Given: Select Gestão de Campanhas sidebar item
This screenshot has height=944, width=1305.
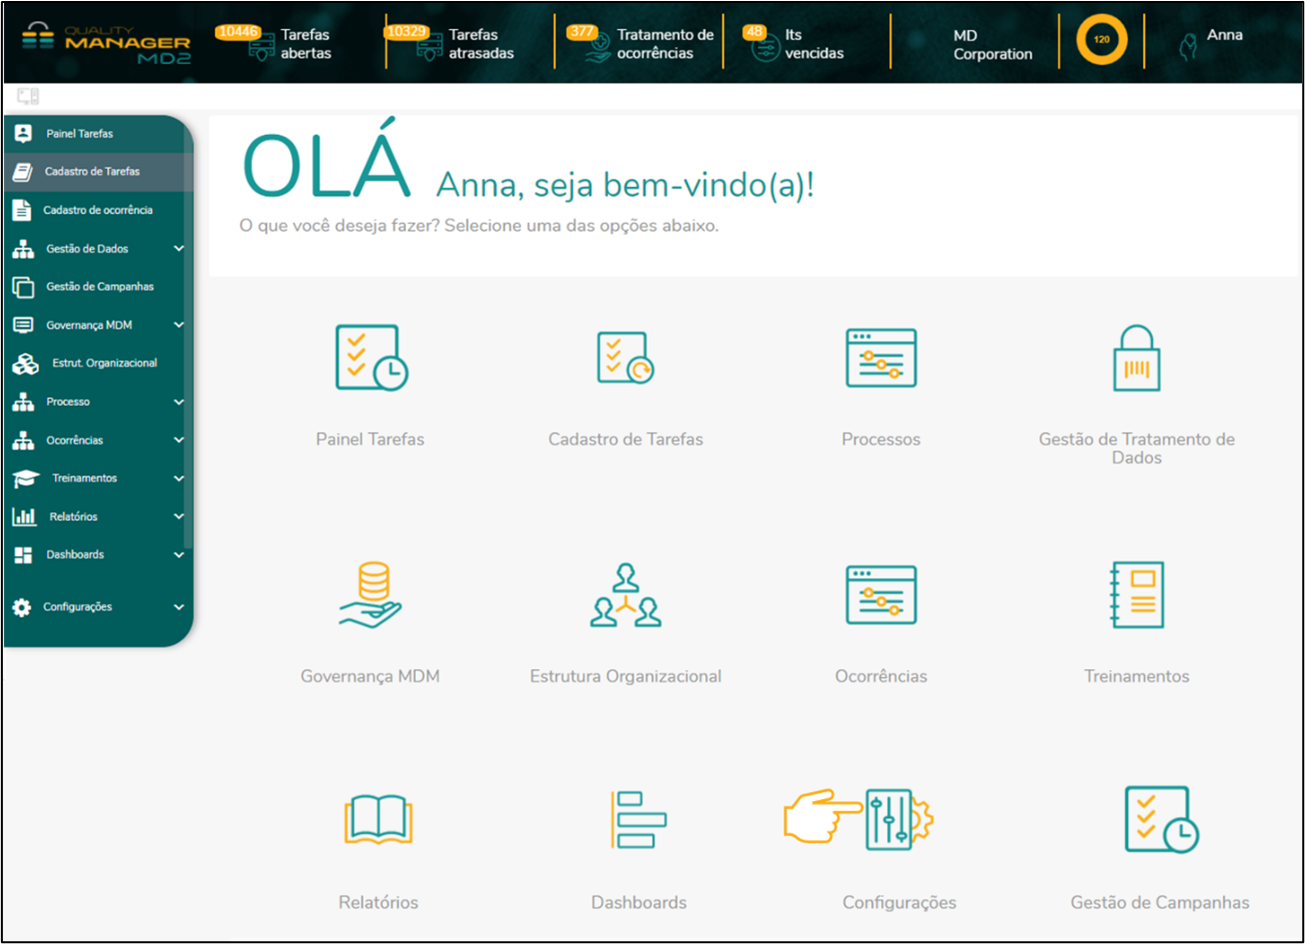Looking at the screenshot, I should coord(97,287).
